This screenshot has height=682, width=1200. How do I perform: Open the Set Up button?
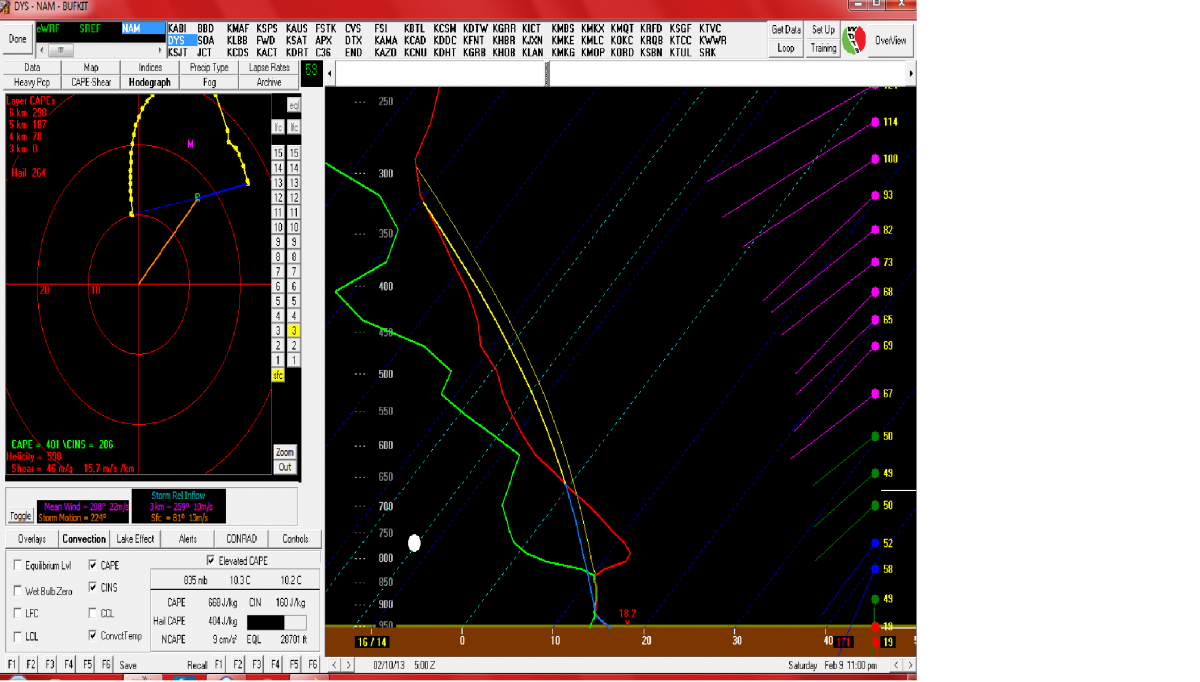pyautogui.click(x=823, y=30)
